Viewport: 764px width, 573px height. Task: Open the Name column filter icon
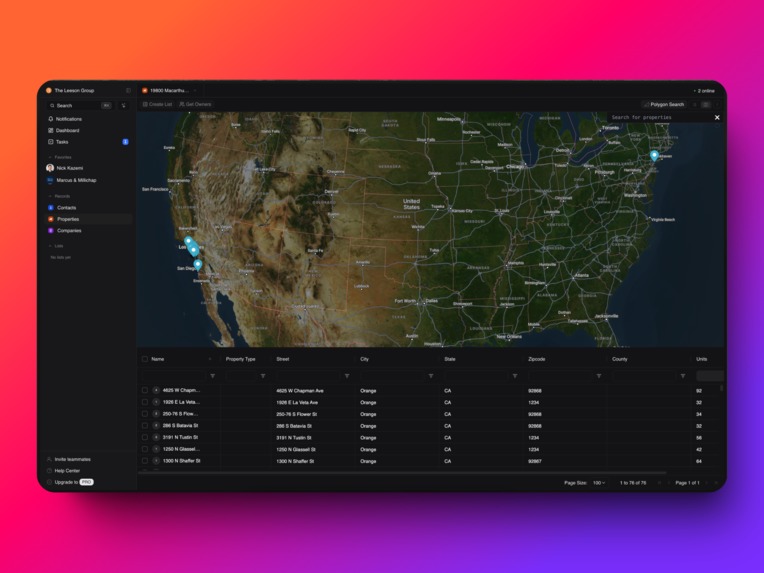[212, 376]
